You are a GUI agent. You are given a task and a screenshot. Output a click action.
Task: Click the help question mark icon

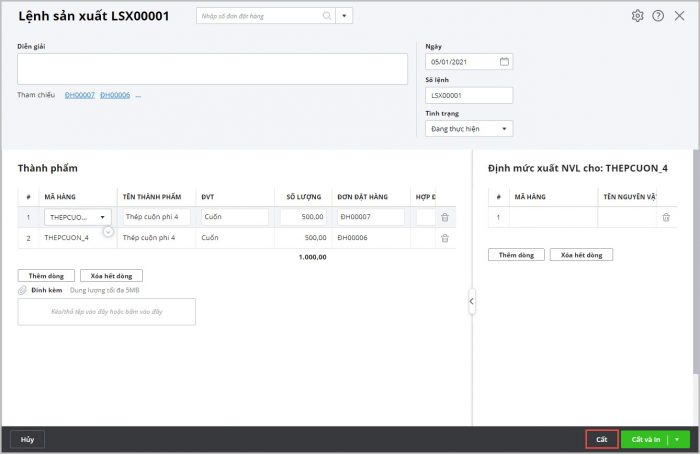click(x=658, y=16)
